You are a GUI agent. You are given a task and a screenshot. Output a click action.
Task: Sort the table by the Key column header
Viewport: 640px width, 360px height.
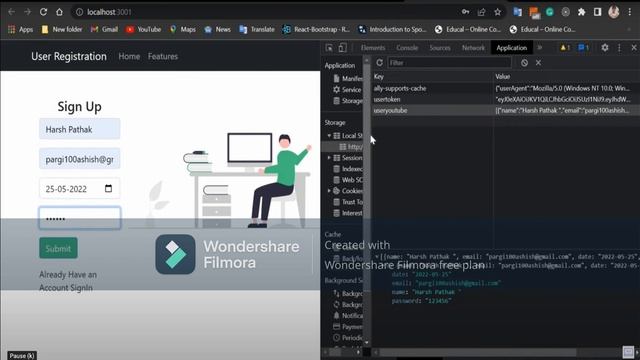[x=432, y=76]
